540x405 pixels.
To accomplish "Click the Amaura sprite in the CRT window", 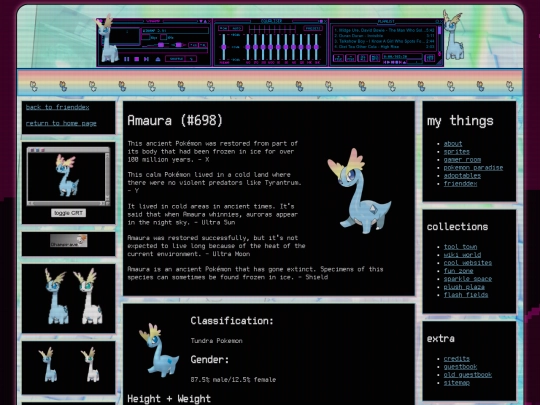I will (x=68, y=175).
